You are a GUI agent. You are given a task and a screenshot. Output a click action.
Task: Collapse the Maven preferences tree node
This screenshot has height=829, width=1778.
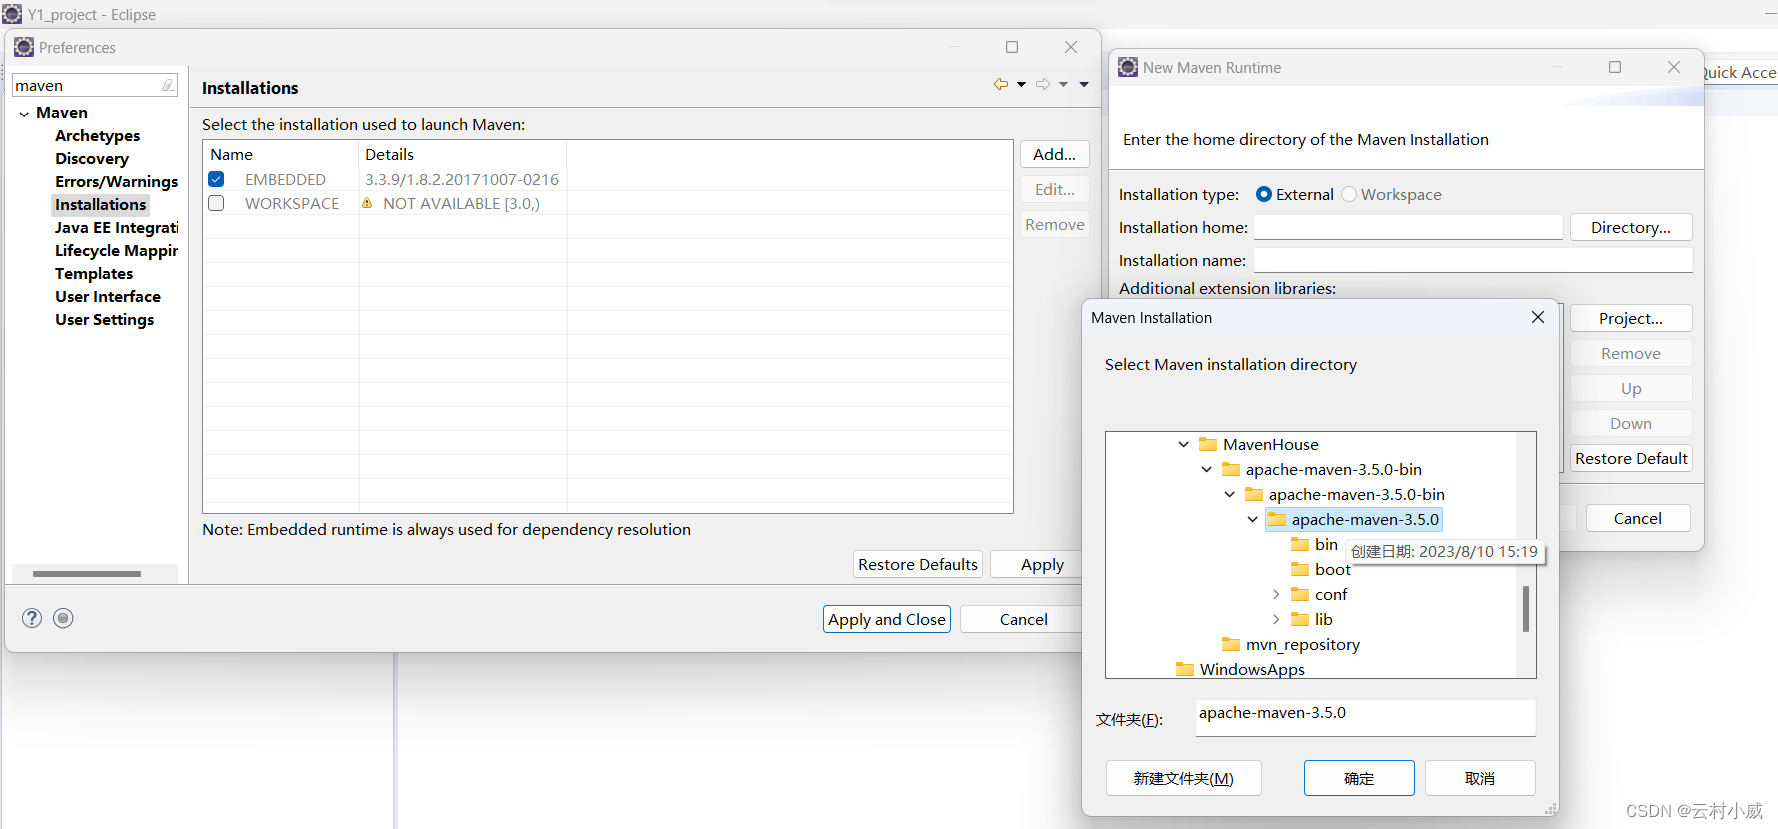click(24, 114)
